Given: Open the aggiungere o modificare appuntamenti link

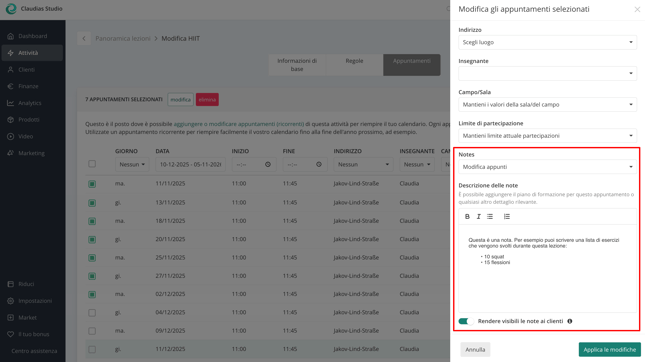Looking at the screenshot, I should click(x=239, y=124).
